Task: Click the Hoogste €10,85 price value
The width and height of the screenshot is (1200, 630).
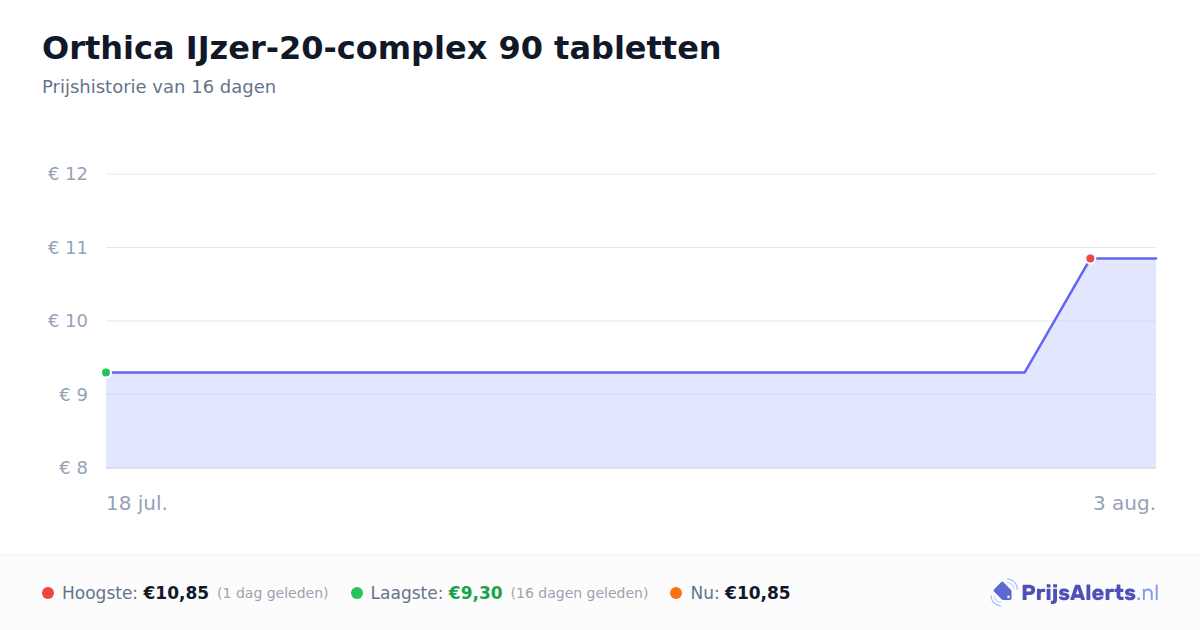Action: 176,593
